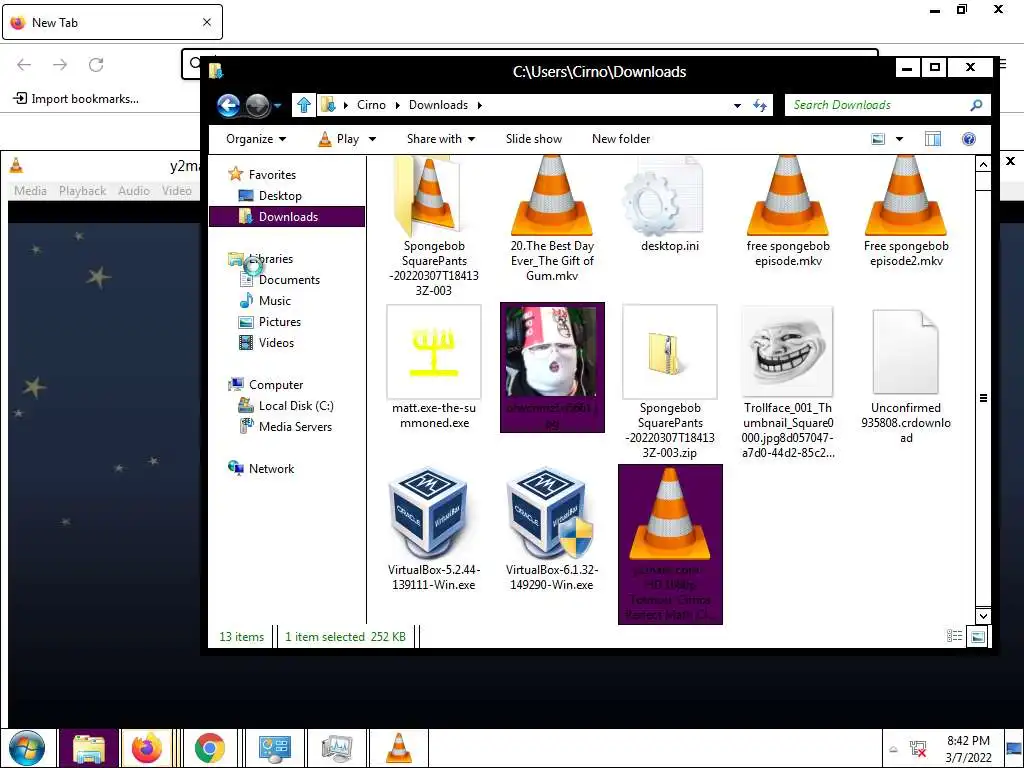Open the Audio menu in VLC

(134, 191)
